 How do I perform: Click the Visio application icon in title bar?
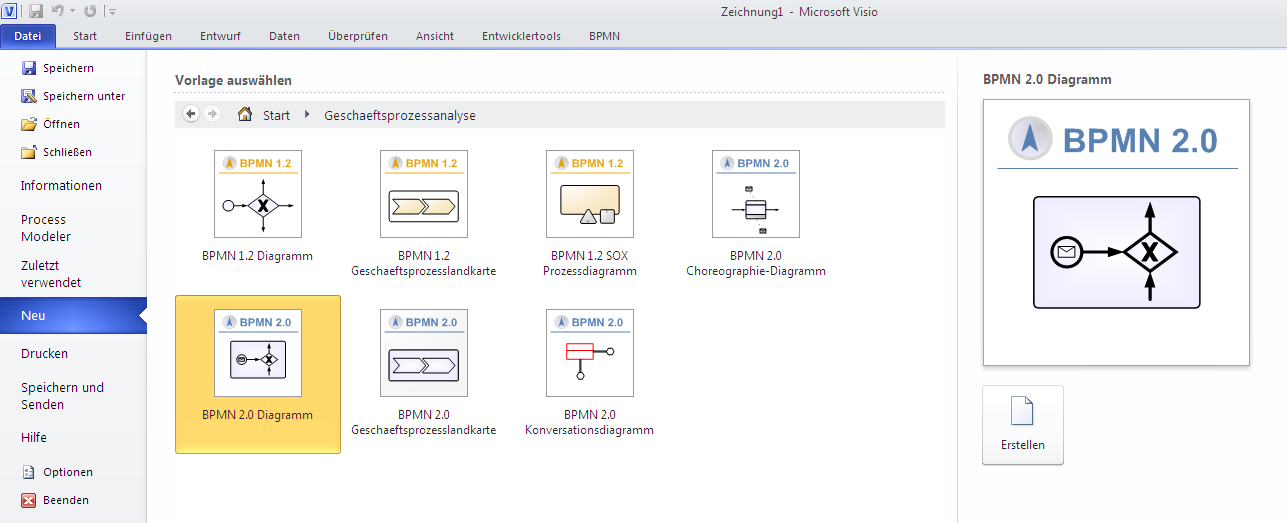coord(11,11)
